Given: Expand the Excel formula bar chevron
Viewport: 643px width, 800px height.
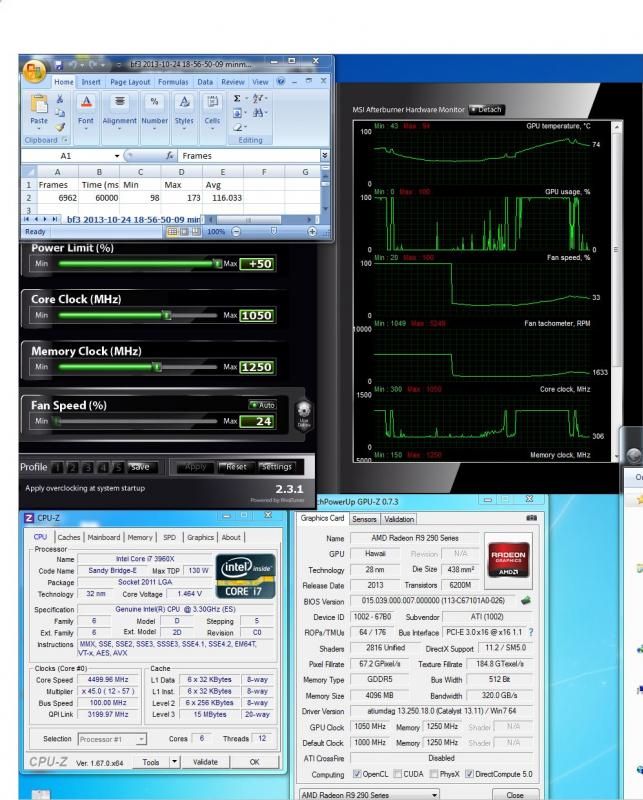Looking at the screenshot, I should pos(325,155).
